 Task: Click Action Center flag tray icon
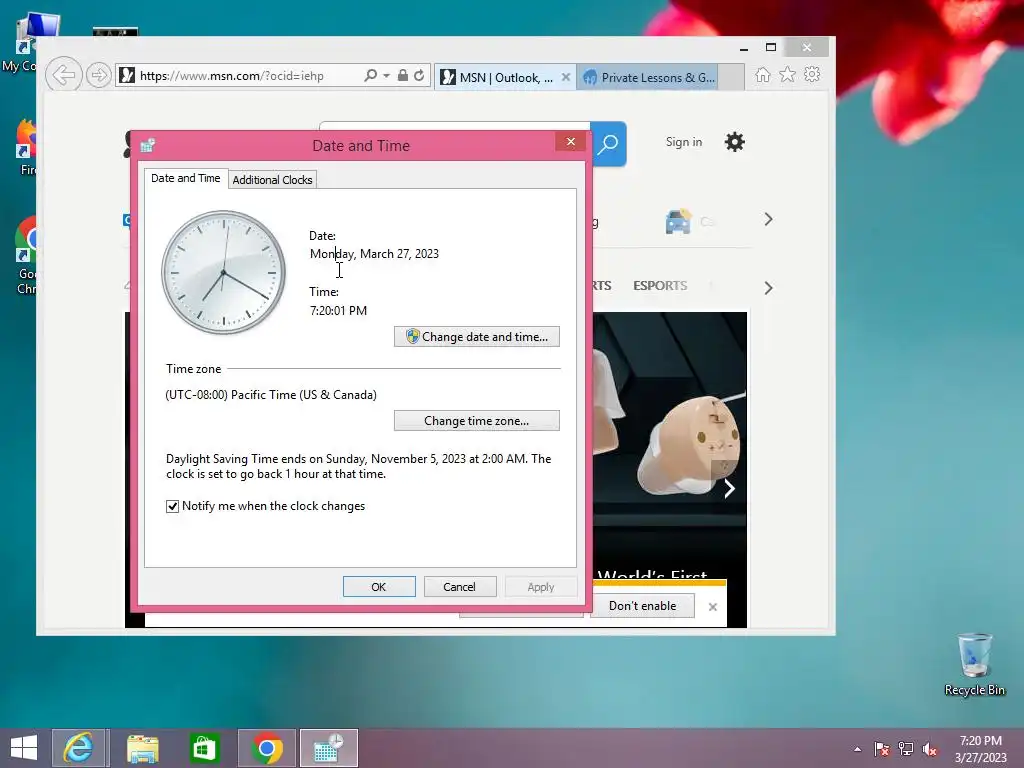pyautogui.click(x=881, y=749)
